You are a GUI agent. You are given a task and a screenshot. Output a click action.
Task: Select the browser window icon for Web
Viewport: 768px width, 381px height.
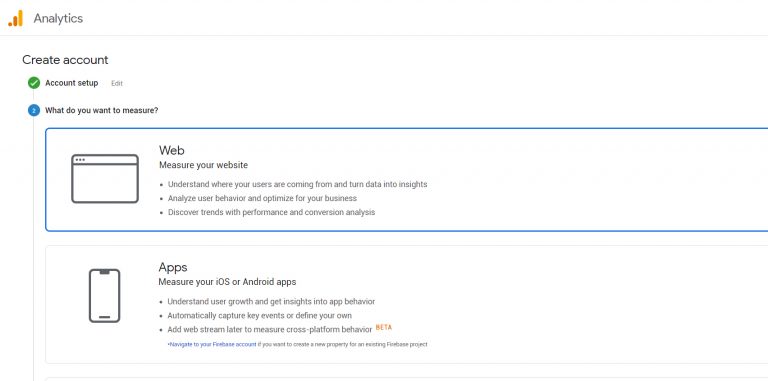tap(105, 179)
